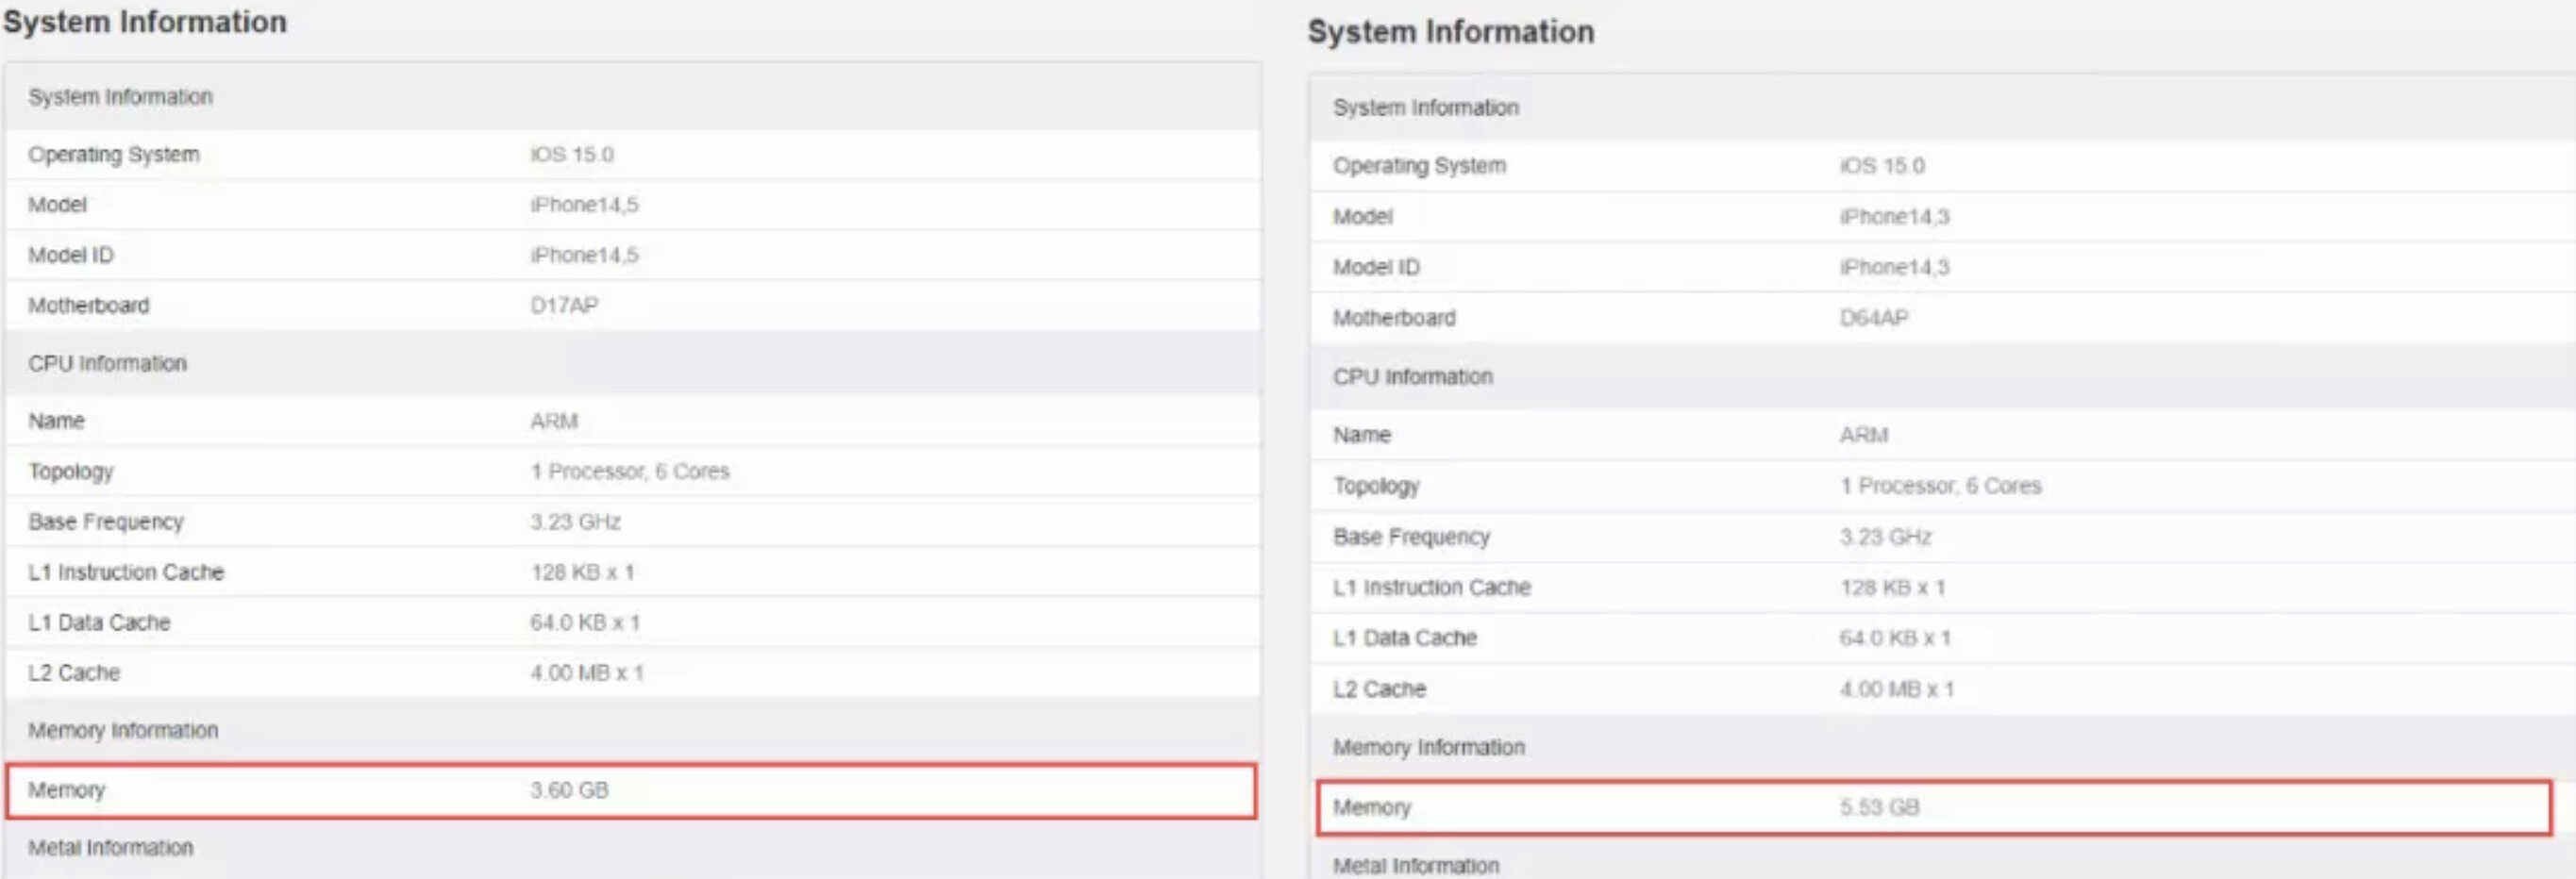Click 'Model ID' label in left panel

[71, 255]
